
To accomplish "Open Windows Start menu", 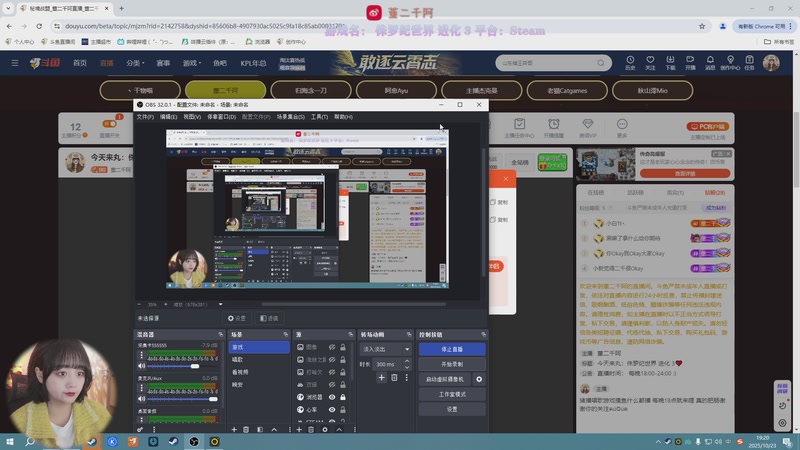I will 10,441.
